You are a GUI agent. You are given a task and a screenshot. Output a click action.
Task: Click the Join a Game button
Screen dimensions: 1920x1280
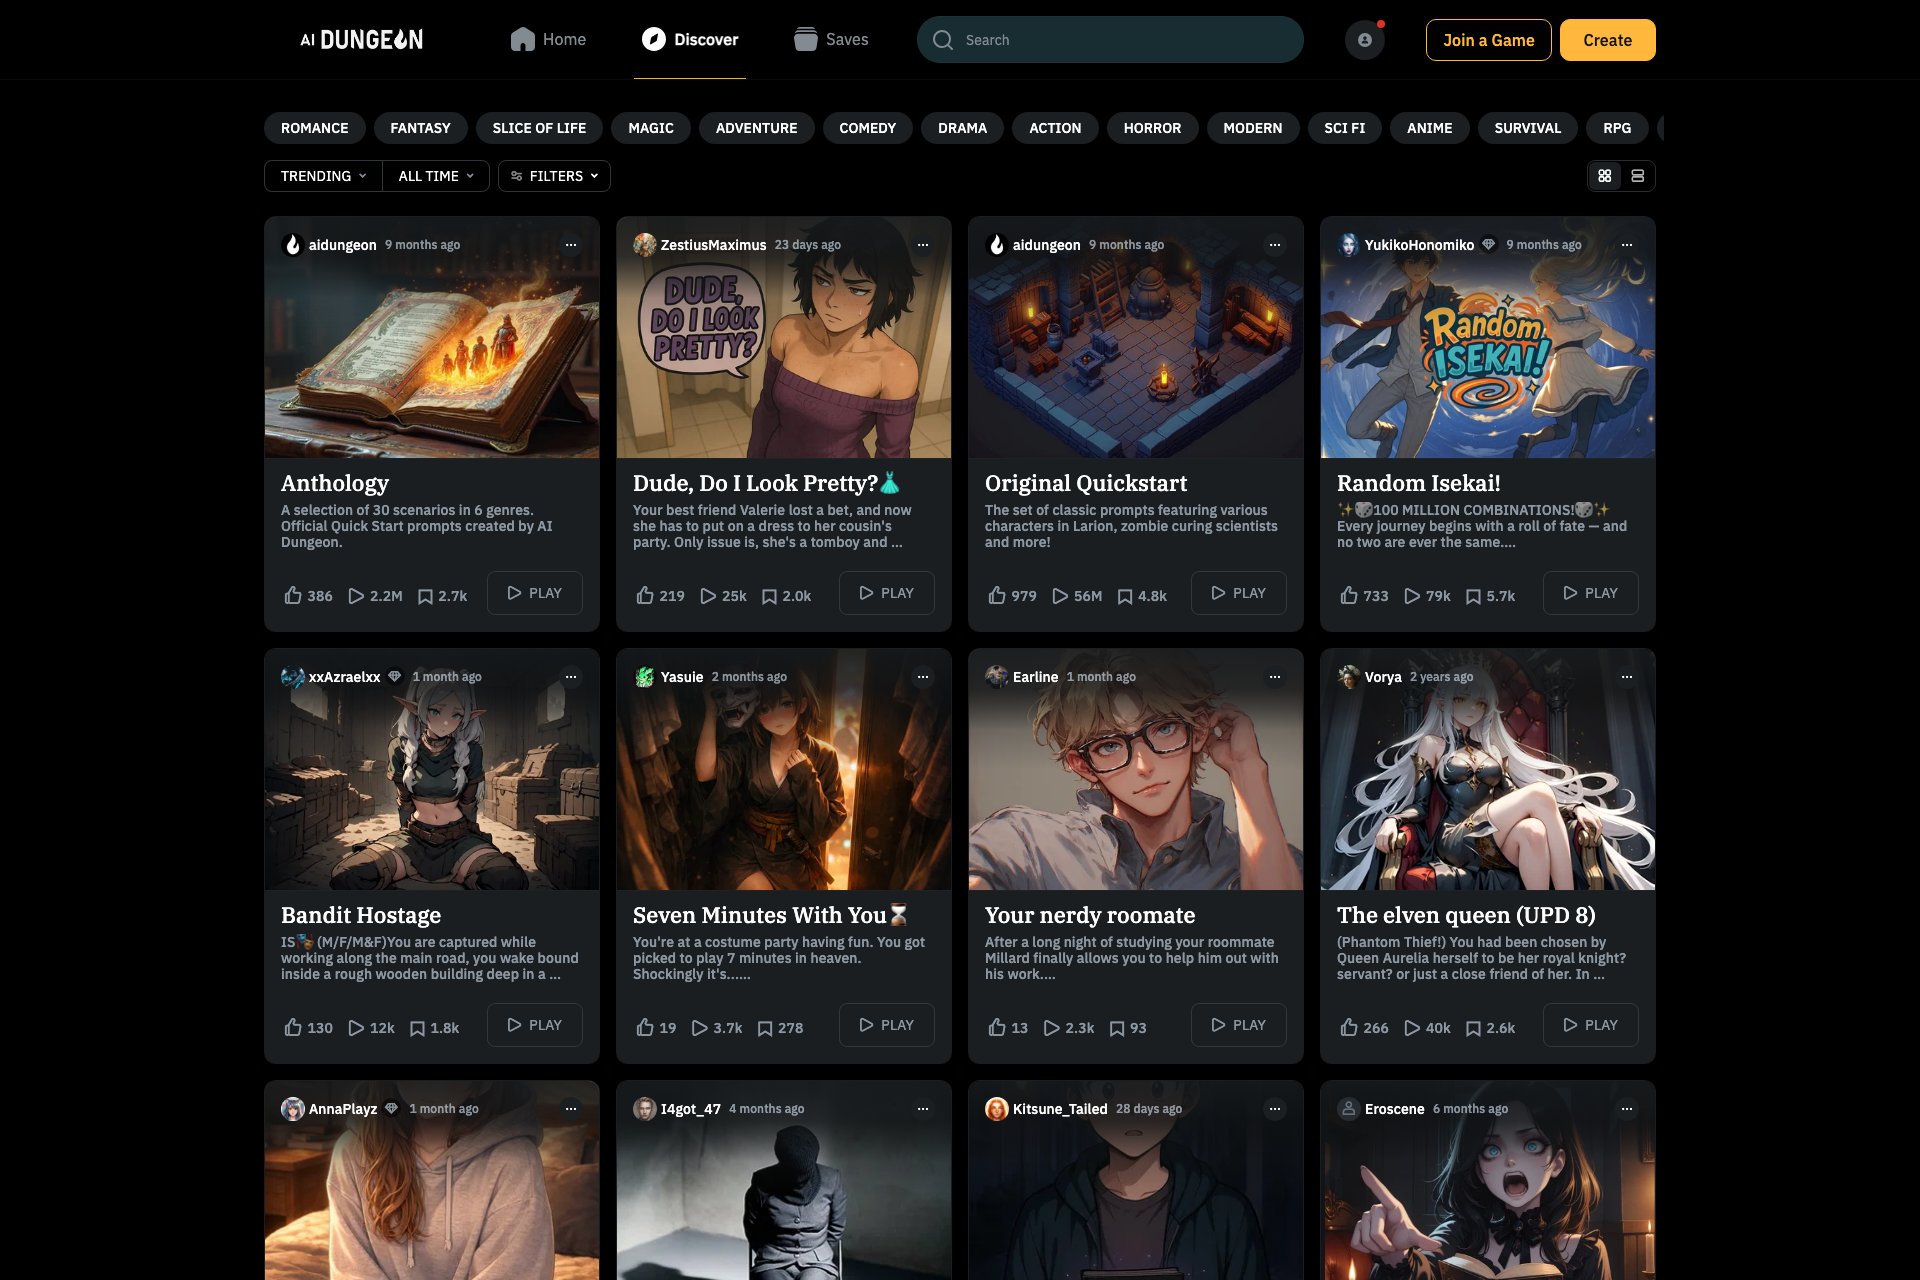point(1488,40)
